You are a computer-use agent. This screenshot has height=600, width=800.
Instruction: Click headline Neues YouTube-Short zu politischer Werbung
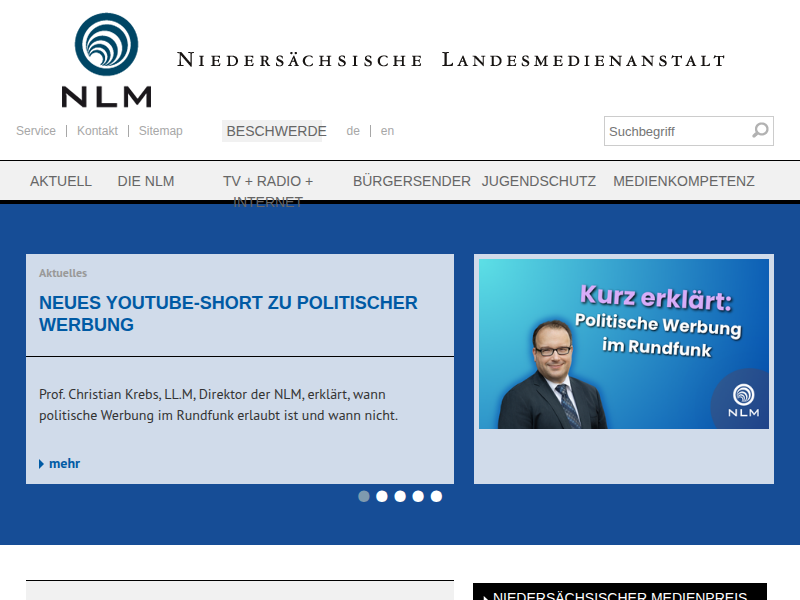point(229,314)
